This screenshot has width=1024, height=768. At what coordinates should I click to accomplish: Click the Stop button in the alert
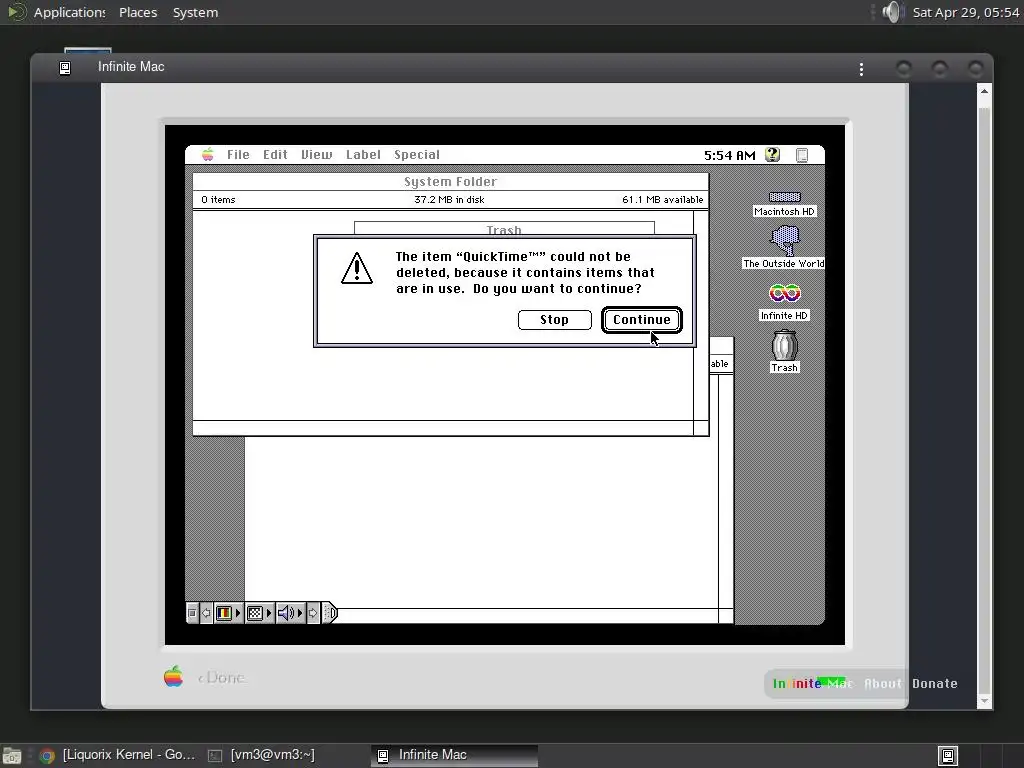click(x=554, y=319)
